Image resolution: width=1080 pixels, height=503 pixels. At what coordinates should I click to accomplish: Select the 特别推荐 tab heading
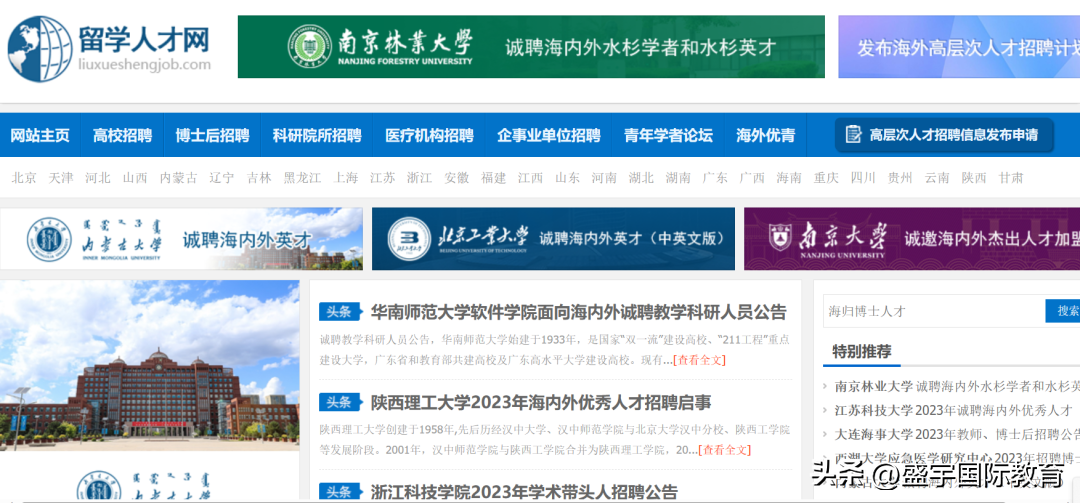click(x=862, y=351)
